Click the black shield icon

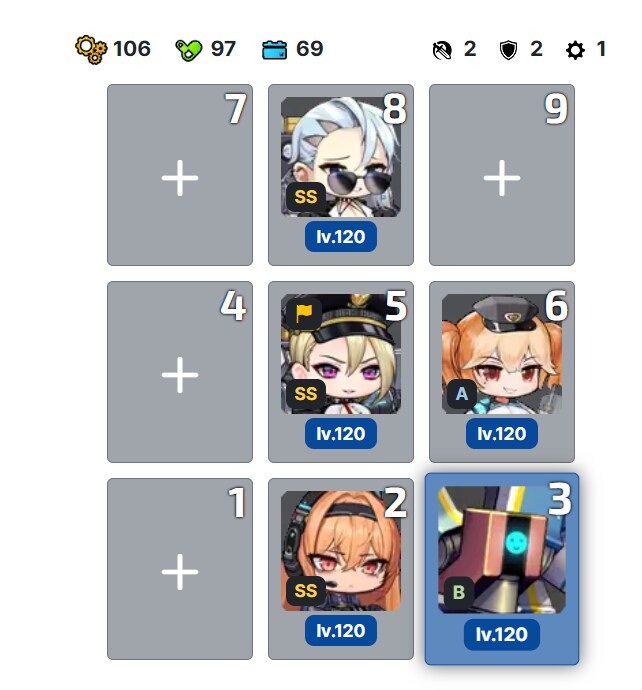(x=508, y=50)
